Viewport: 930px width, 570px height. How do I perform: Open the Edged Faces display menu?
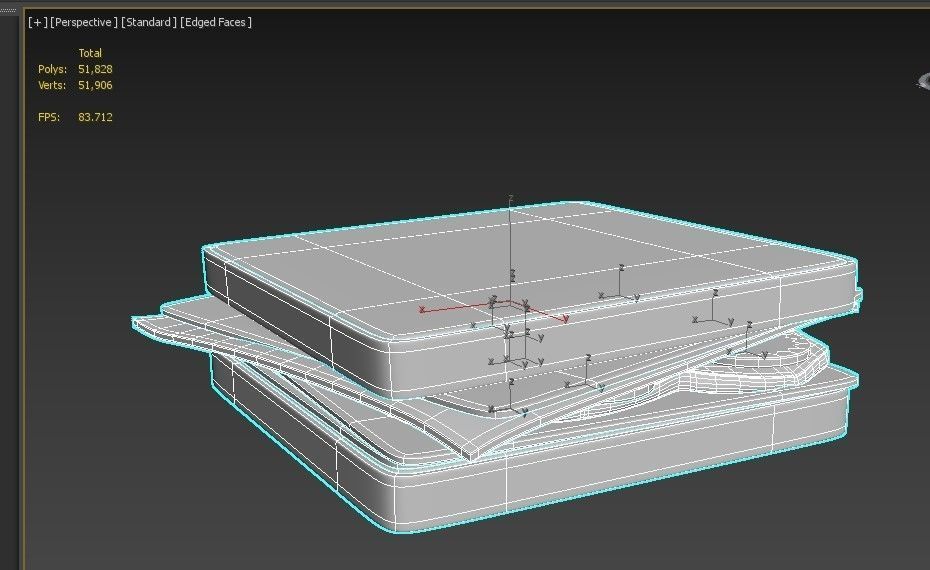216,22
